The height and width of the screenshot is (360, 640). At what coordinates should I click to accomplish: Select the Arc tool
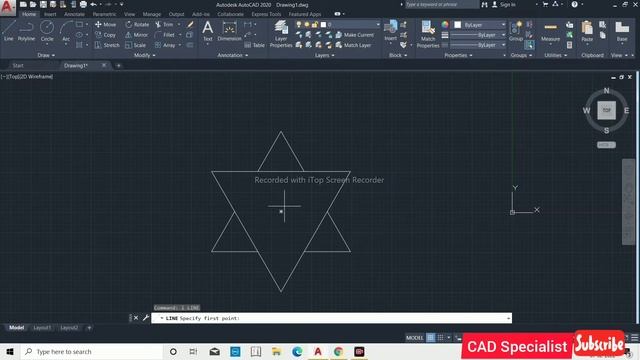[x=66, y=31]
